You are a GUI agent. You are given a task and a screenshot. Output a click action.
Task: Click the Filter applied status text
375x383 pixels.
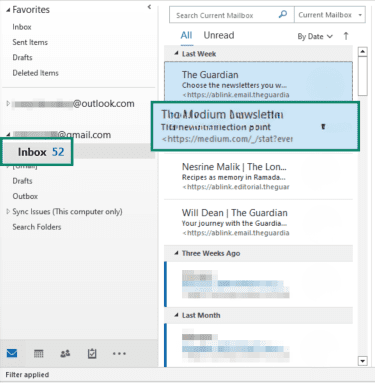pos(27,375)
